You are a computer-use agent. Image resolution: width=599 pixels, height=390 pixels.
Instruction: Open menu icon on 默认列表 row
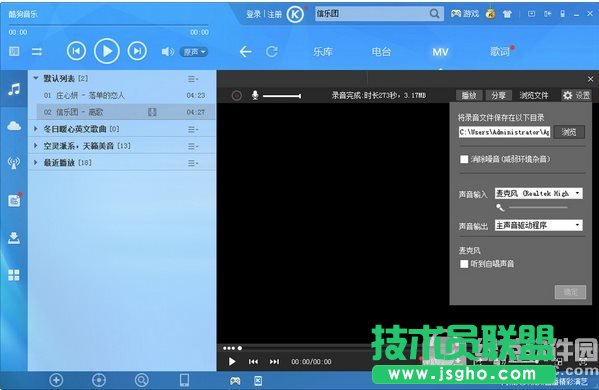193,79
